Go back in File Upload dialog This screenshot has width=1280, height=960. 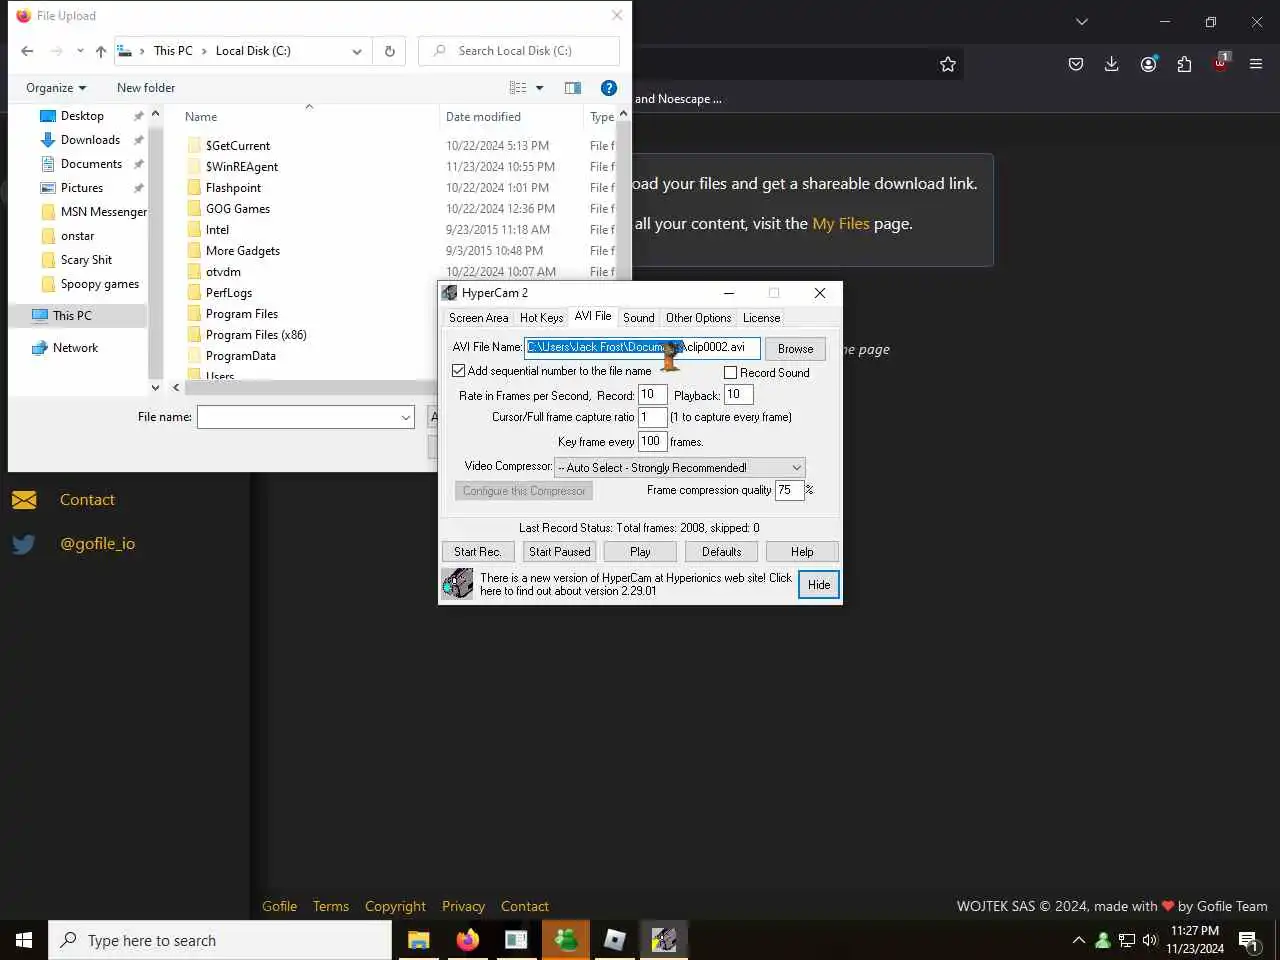coord(27,51)
